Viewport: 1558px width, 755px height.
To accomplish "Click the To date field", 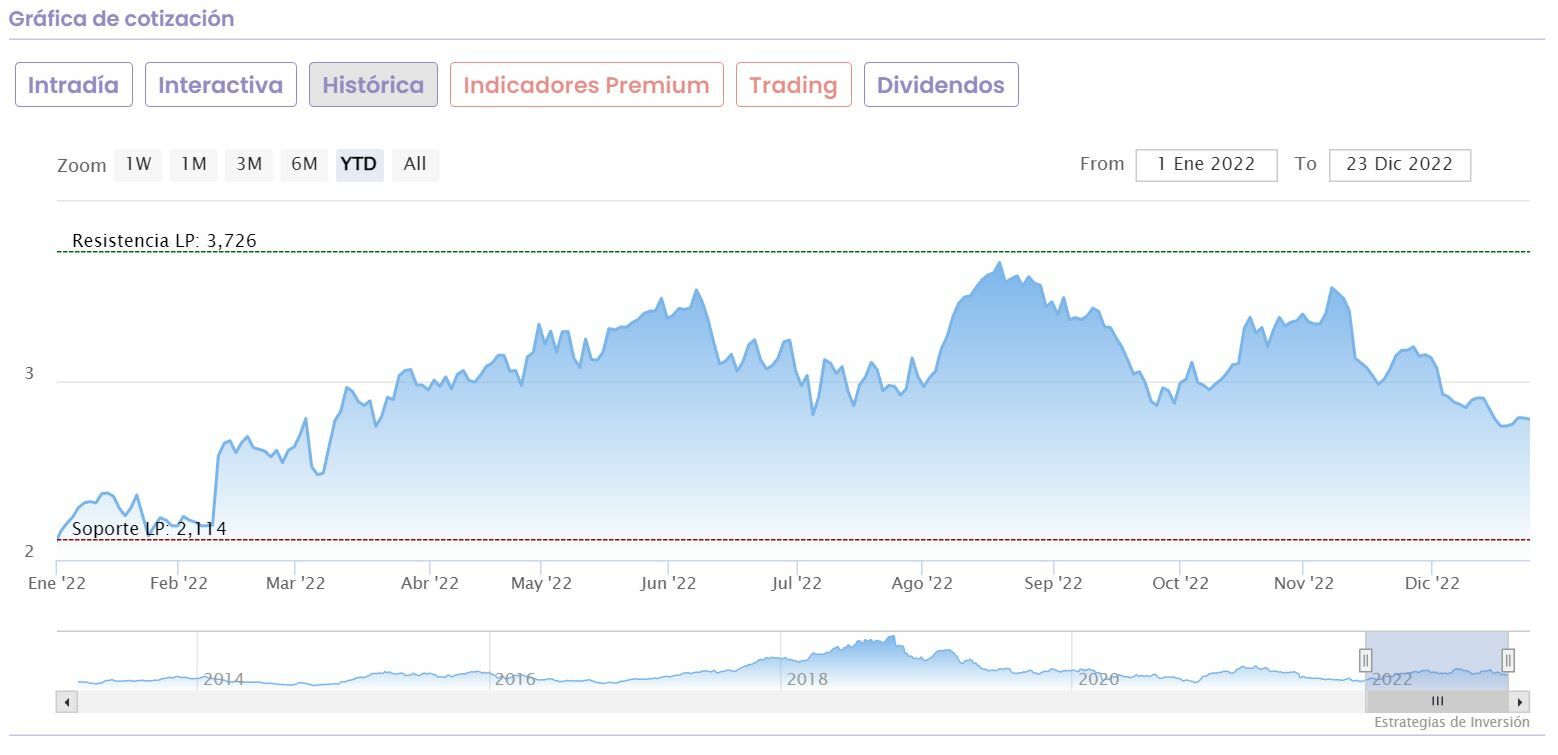I will [x=1399, y=165].
